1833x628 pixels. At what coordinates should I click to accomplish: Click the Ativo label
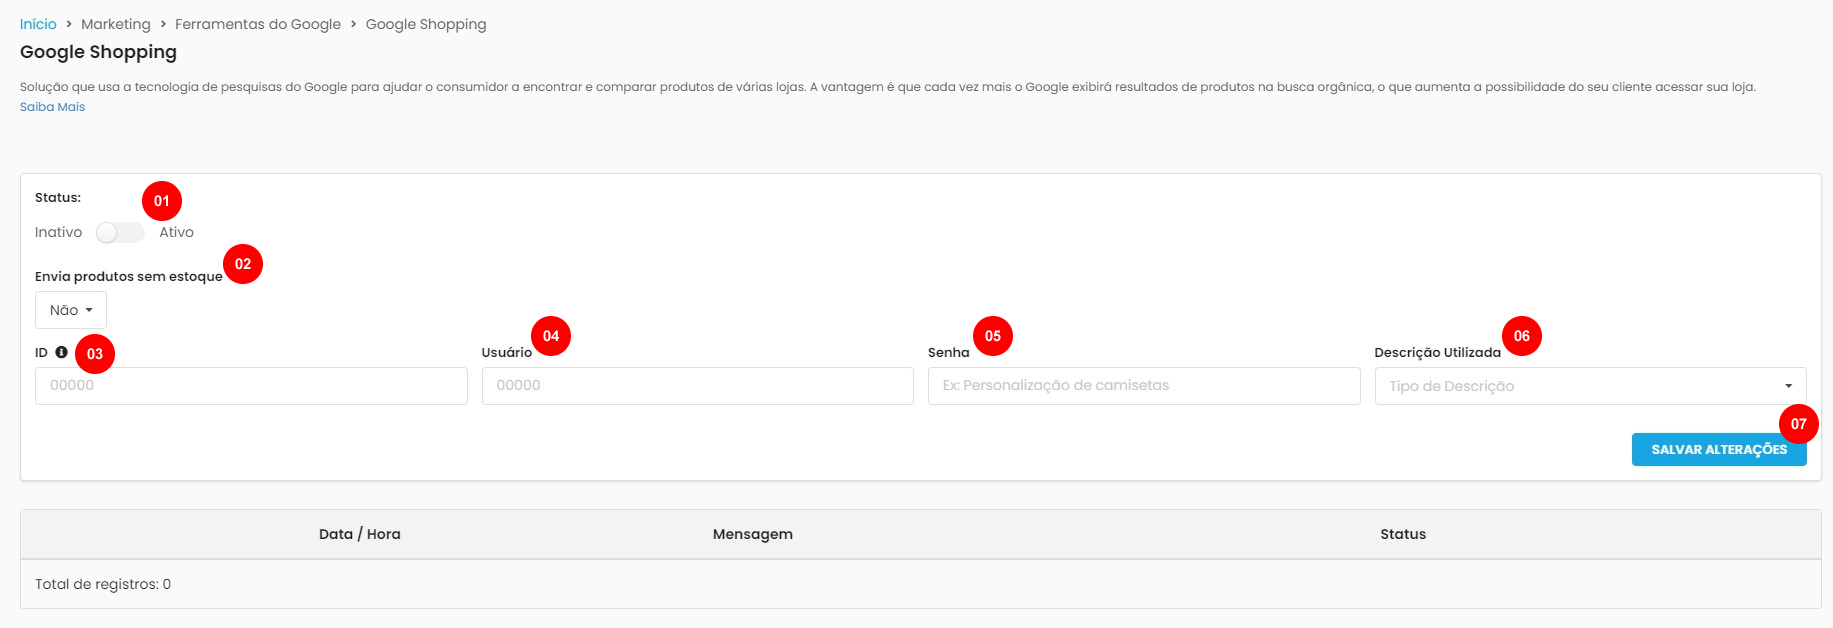coord(177,232)
